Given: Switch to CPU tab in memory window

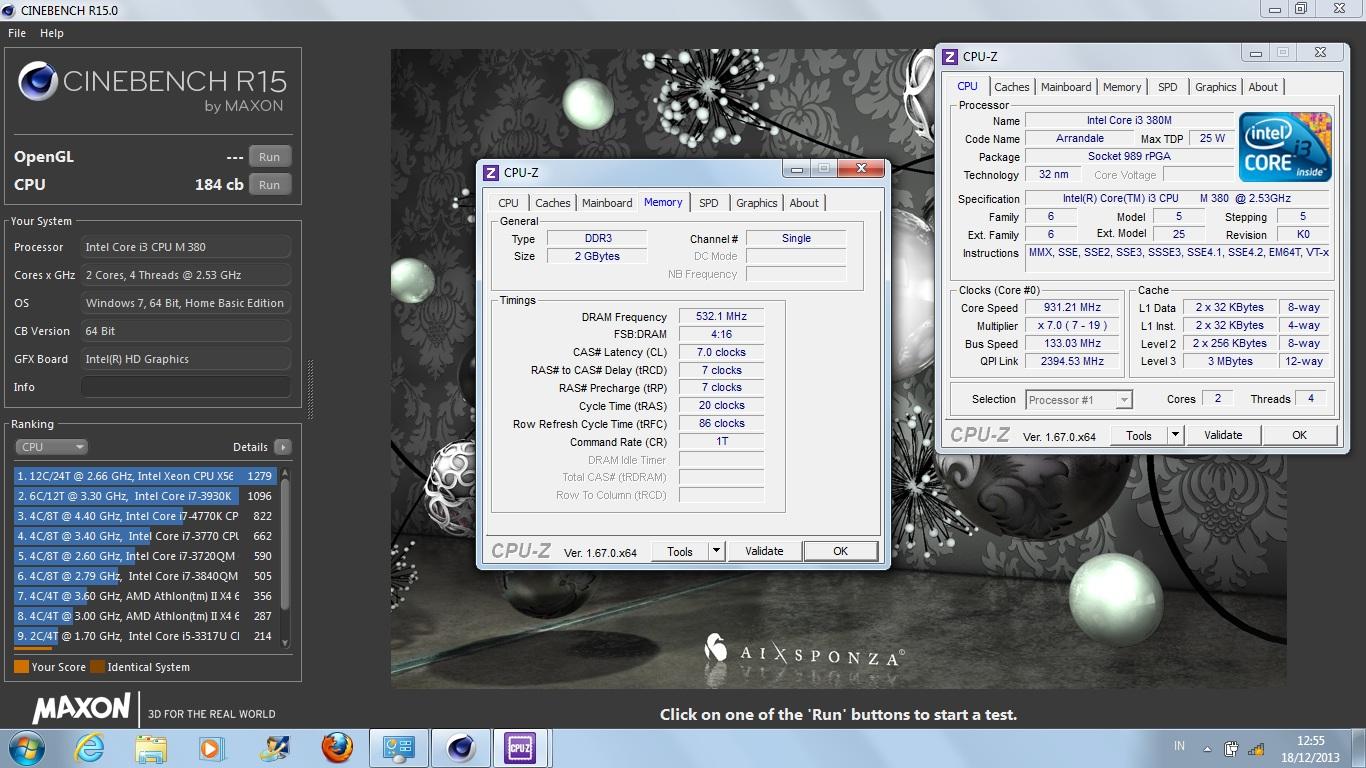Looking at the screenshot, I should click(x=509, y=203).
